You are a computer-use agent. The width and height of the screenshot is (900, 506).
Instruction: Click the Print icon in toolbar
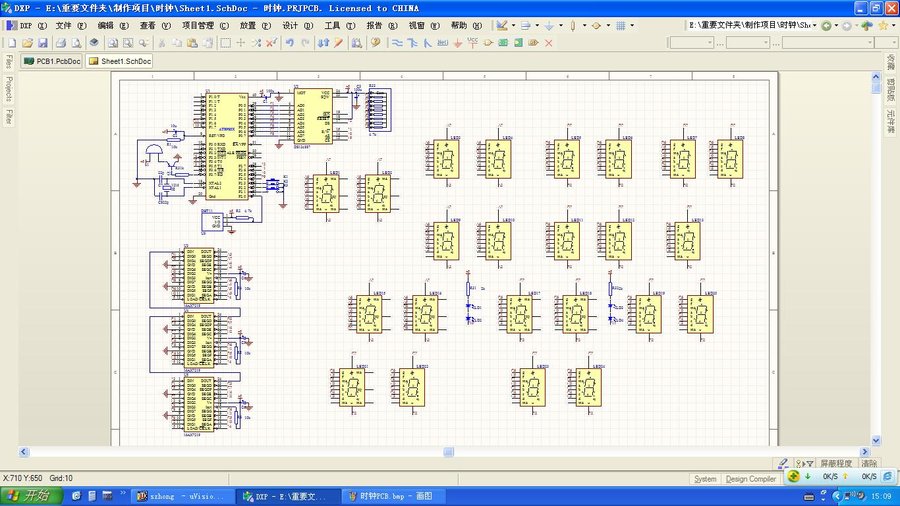[60, 43]
